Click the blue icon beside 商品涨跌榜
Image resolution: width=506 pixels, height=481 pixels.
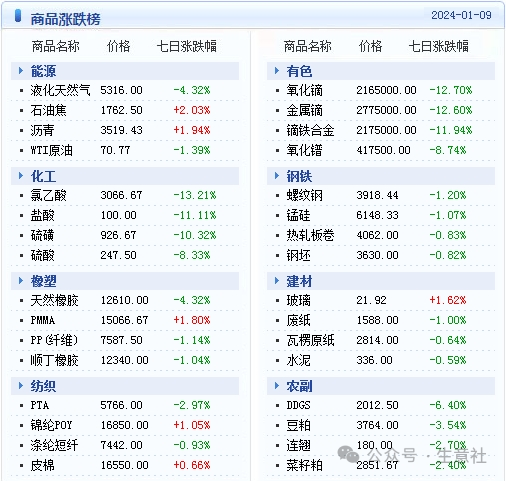pos(18,16)
